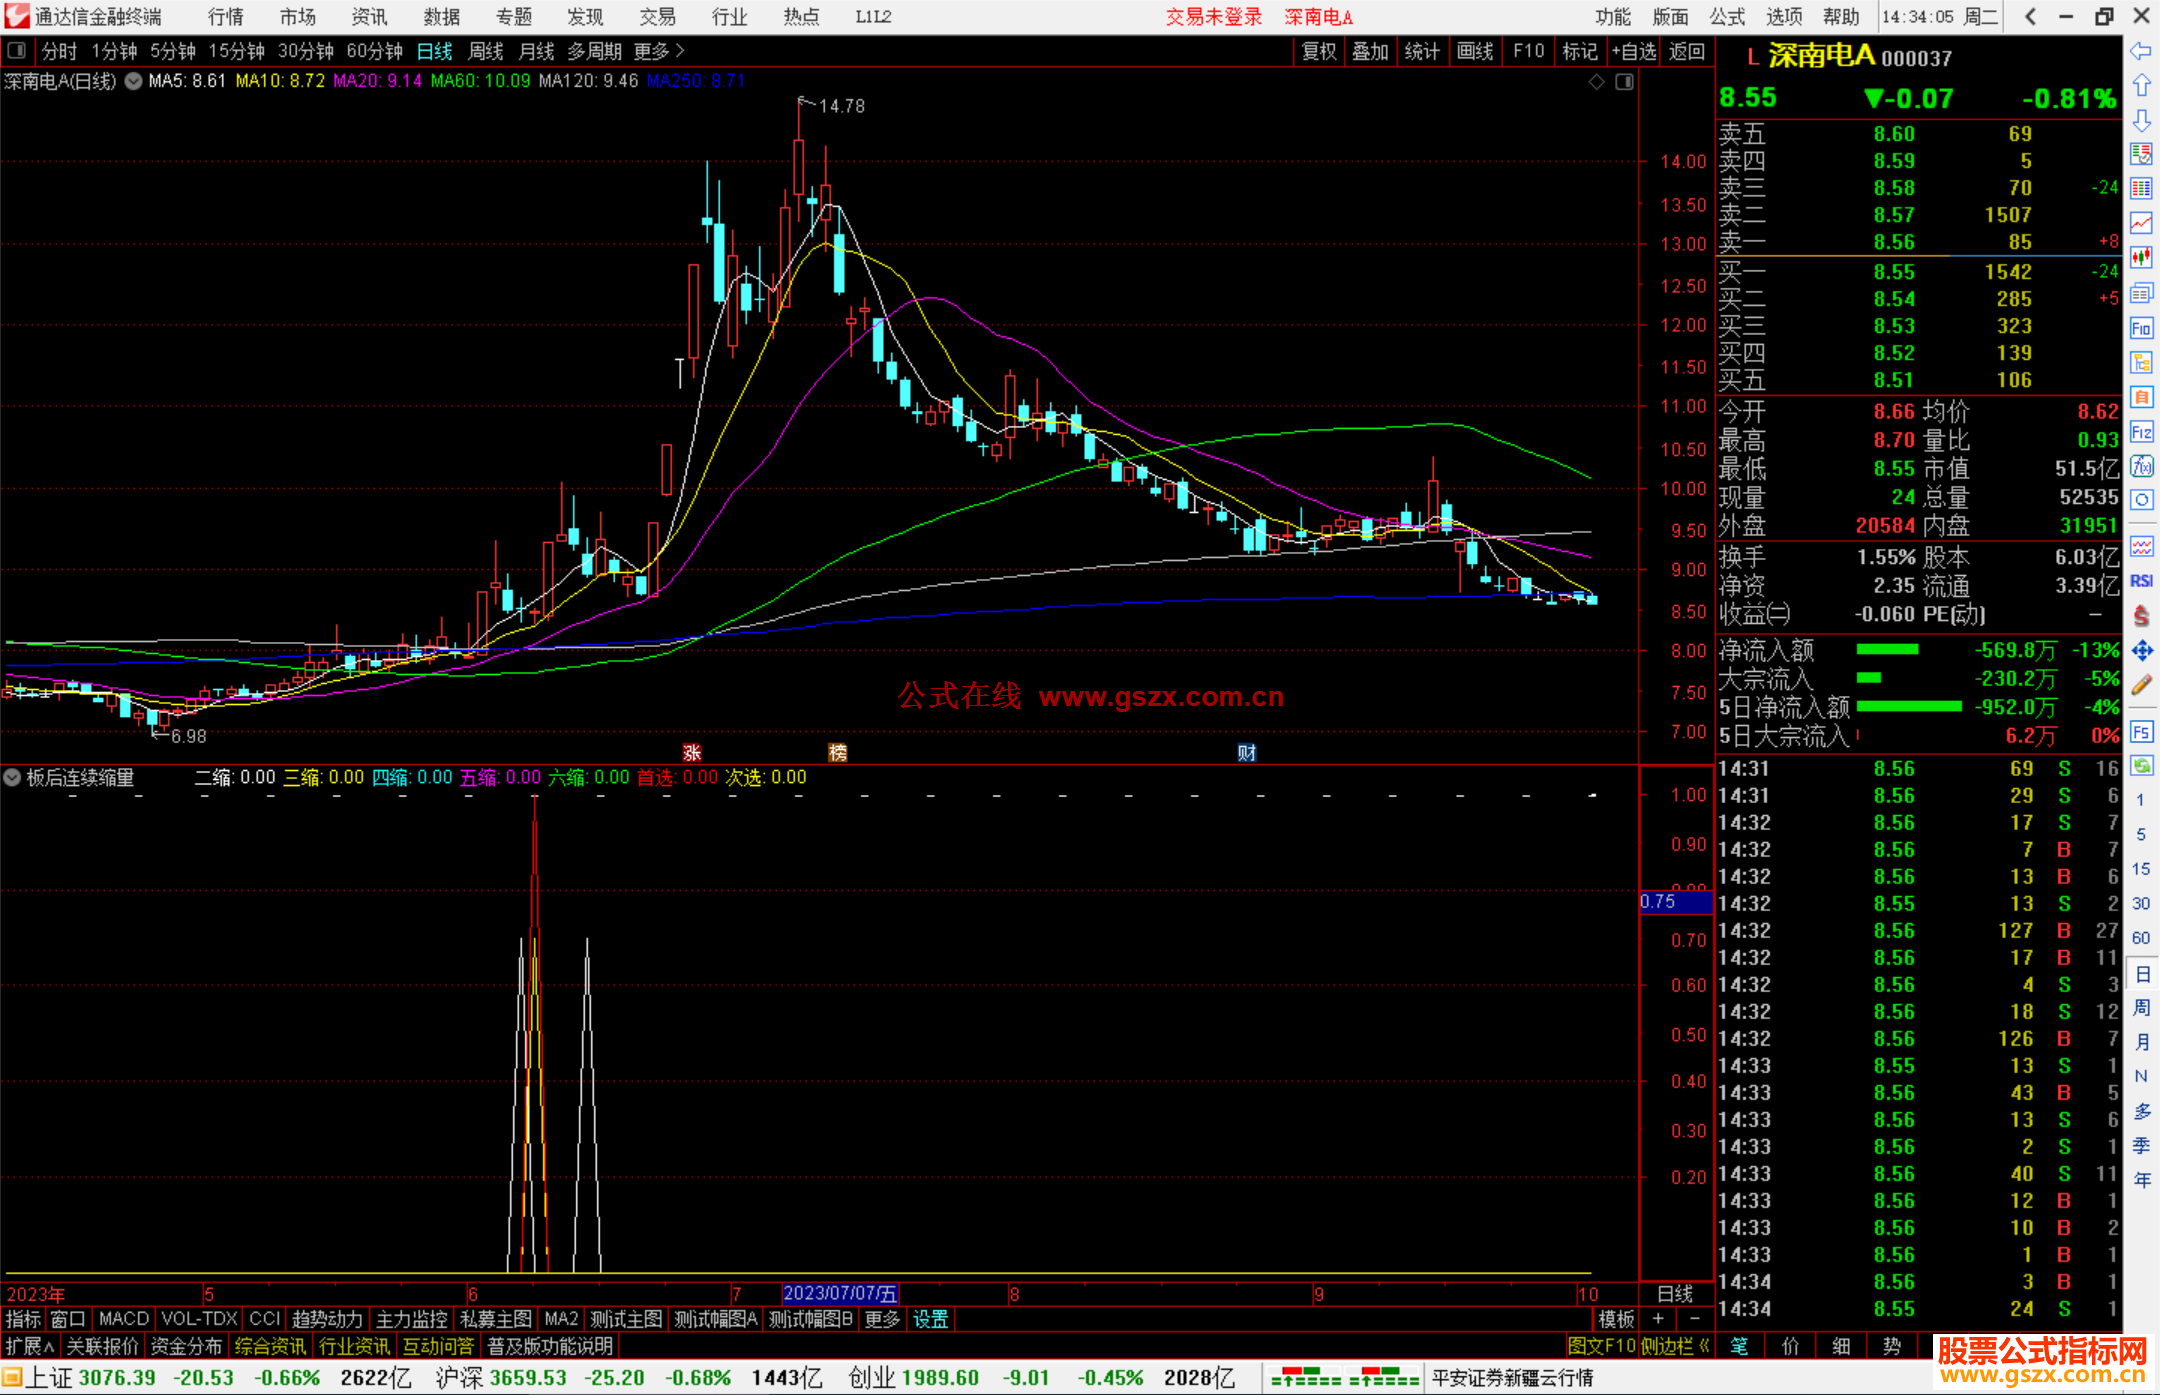Select the pencil drawing tool icon
The width and height of the screenshot is (2160, 1395).
2141,686
